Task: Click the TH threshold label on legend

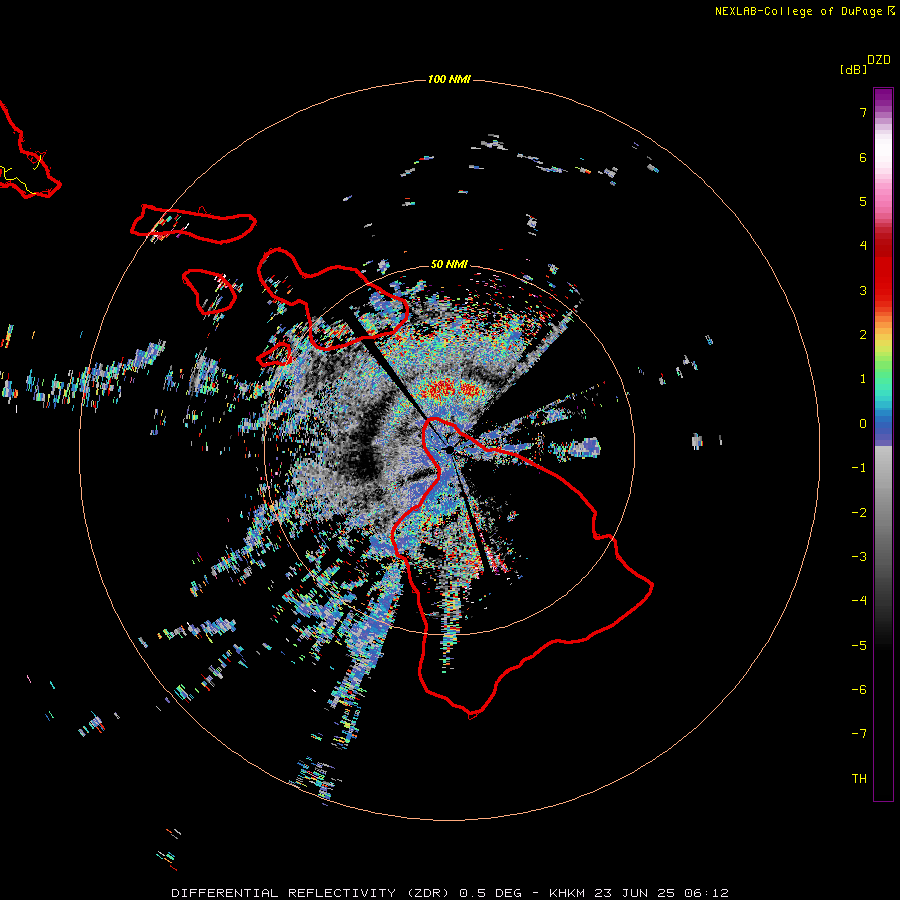Action: pos(859,778)
